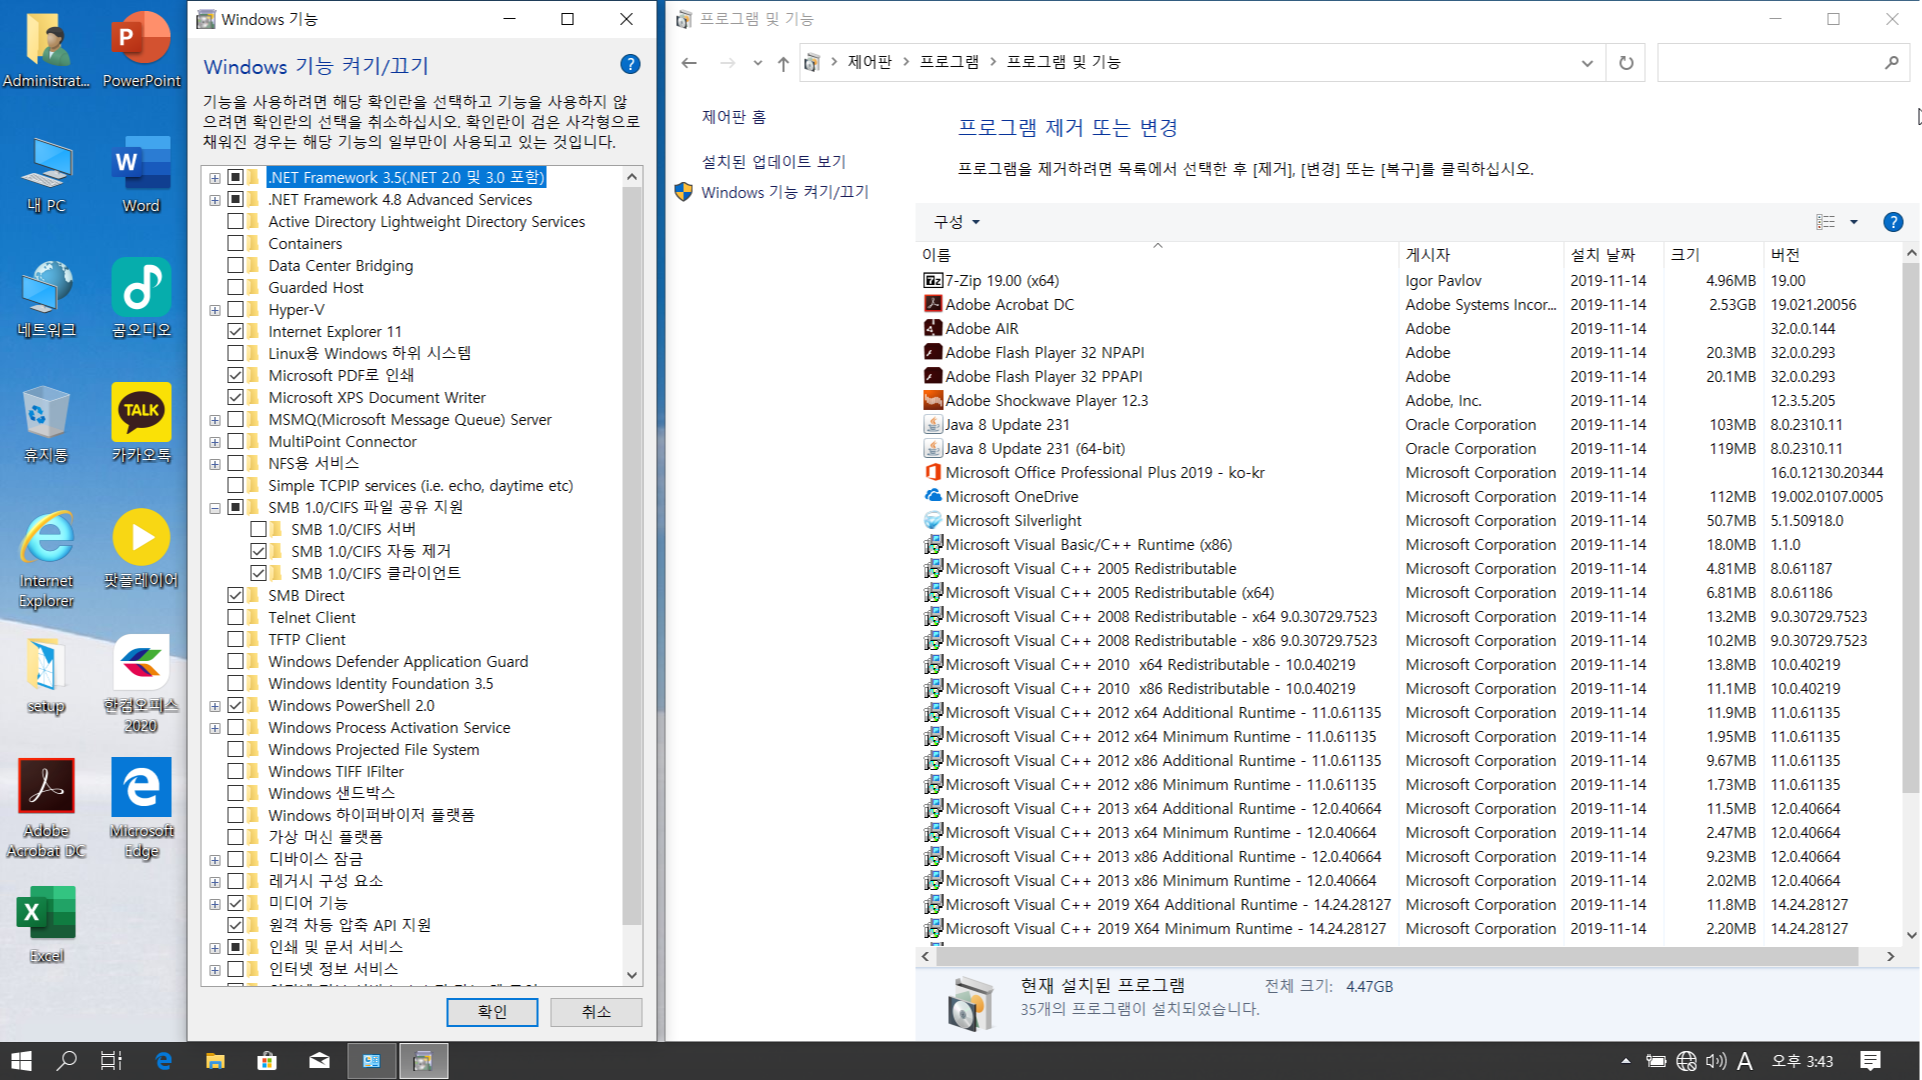Sort programs by 이름 column
1922x1080 pixels.
[x=1157, y=255]
